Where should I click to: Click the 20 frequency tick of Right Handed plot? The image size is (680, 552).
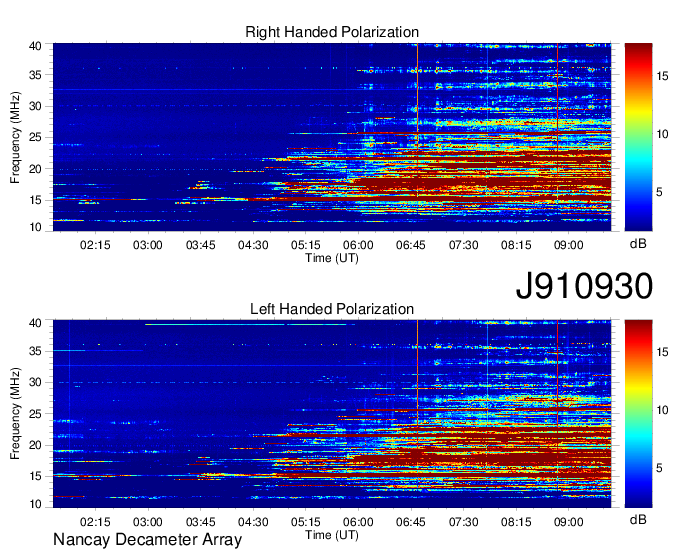coord(35,169)
